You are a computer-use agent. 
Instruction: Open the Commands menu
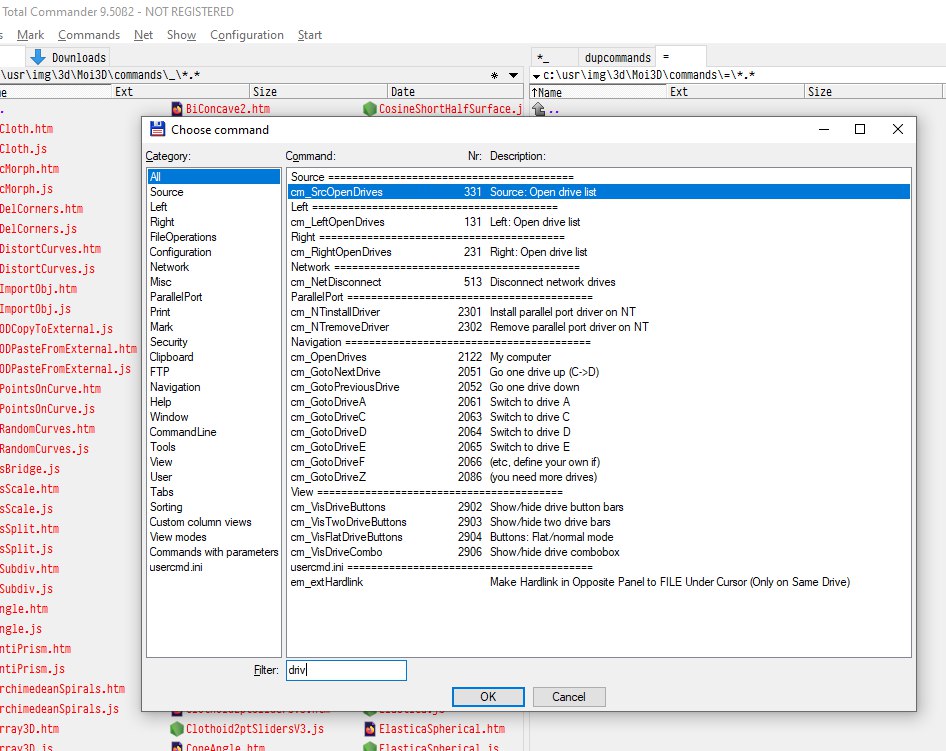[x=89, y=35]
